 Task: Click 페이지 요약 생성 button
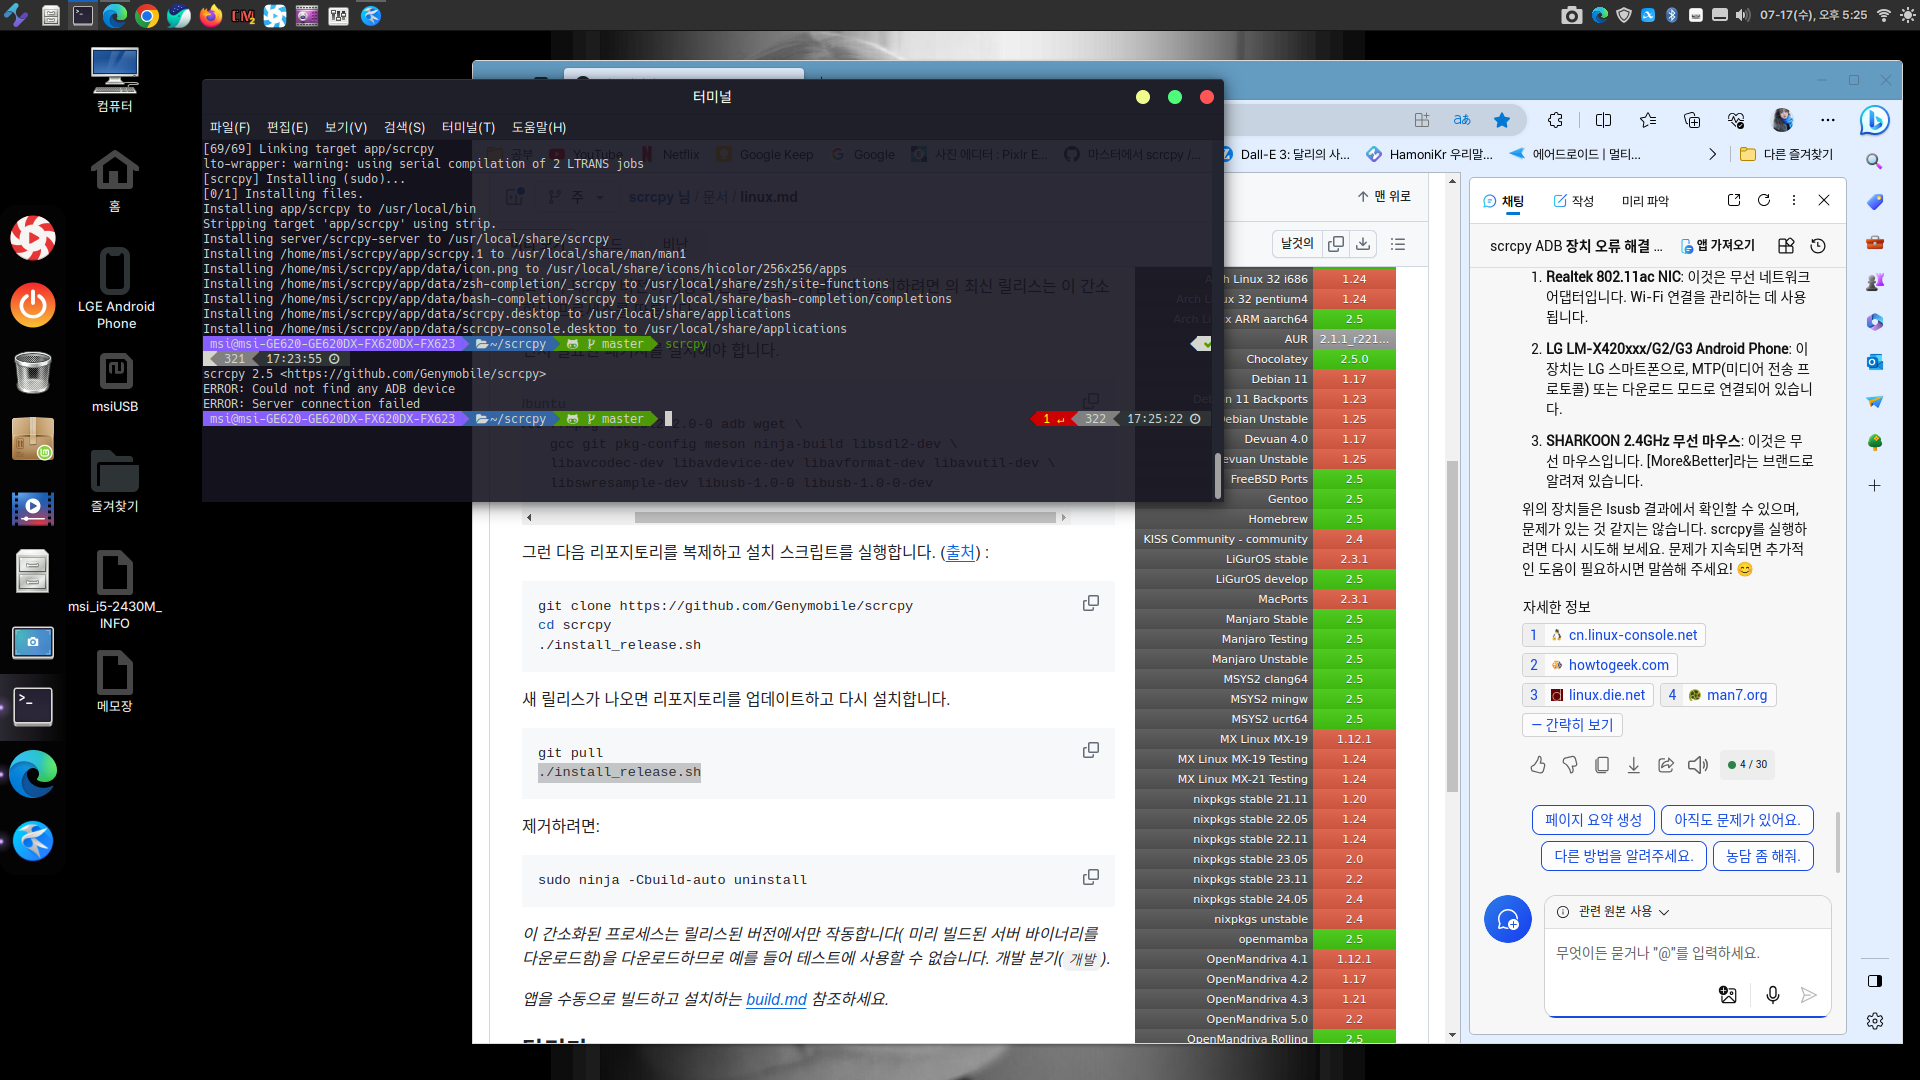point(1596,819)
